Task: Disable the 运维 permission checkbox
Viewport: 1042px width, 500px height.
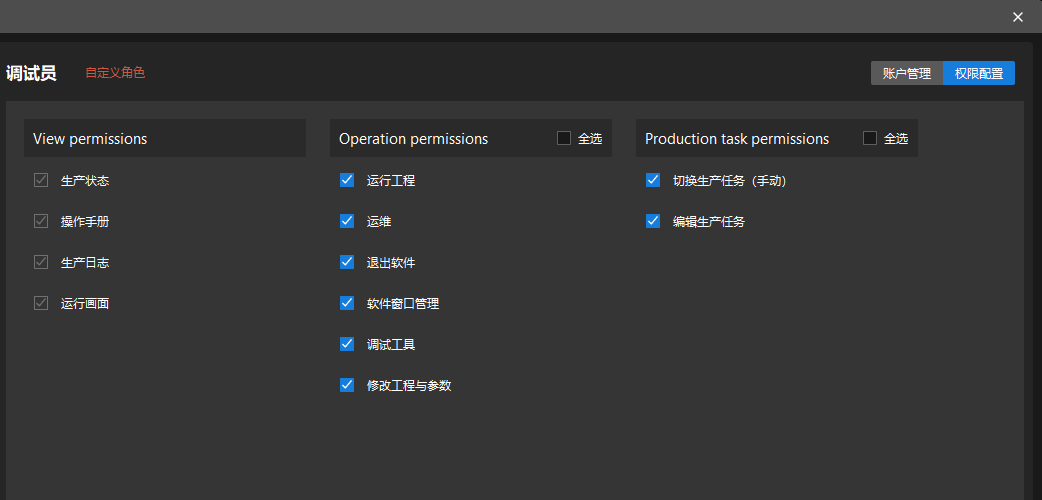Action: pyautogui.click(x=347, y=221)
